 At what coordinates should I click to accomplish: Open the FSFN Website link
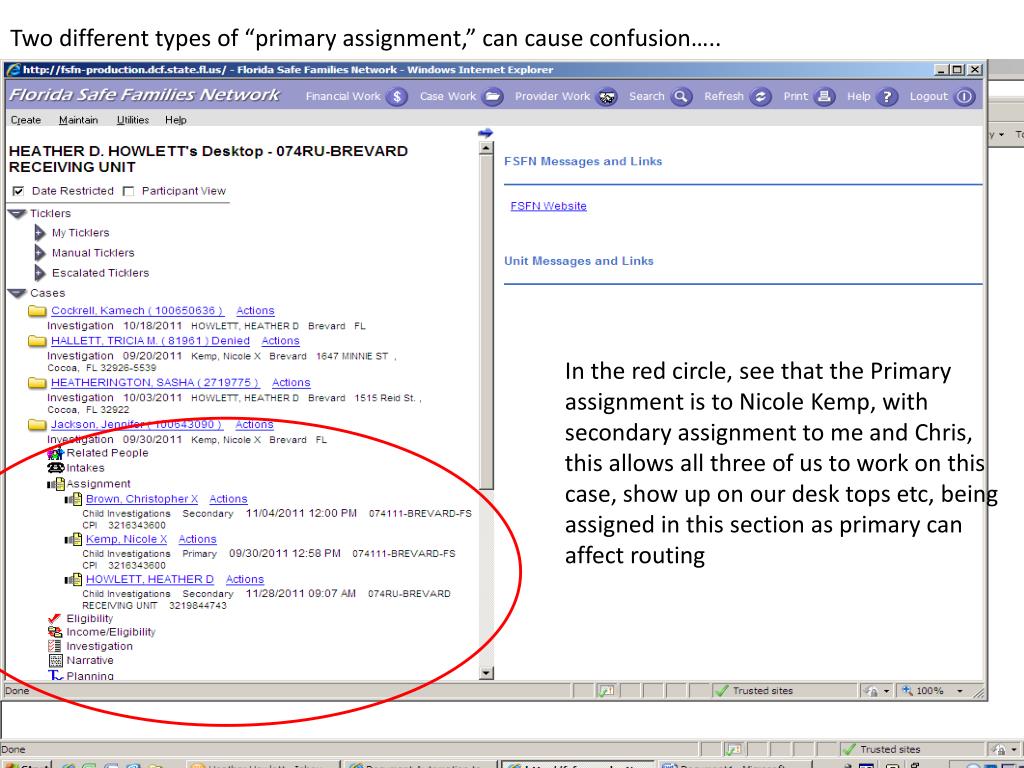(x=549, y=206)
